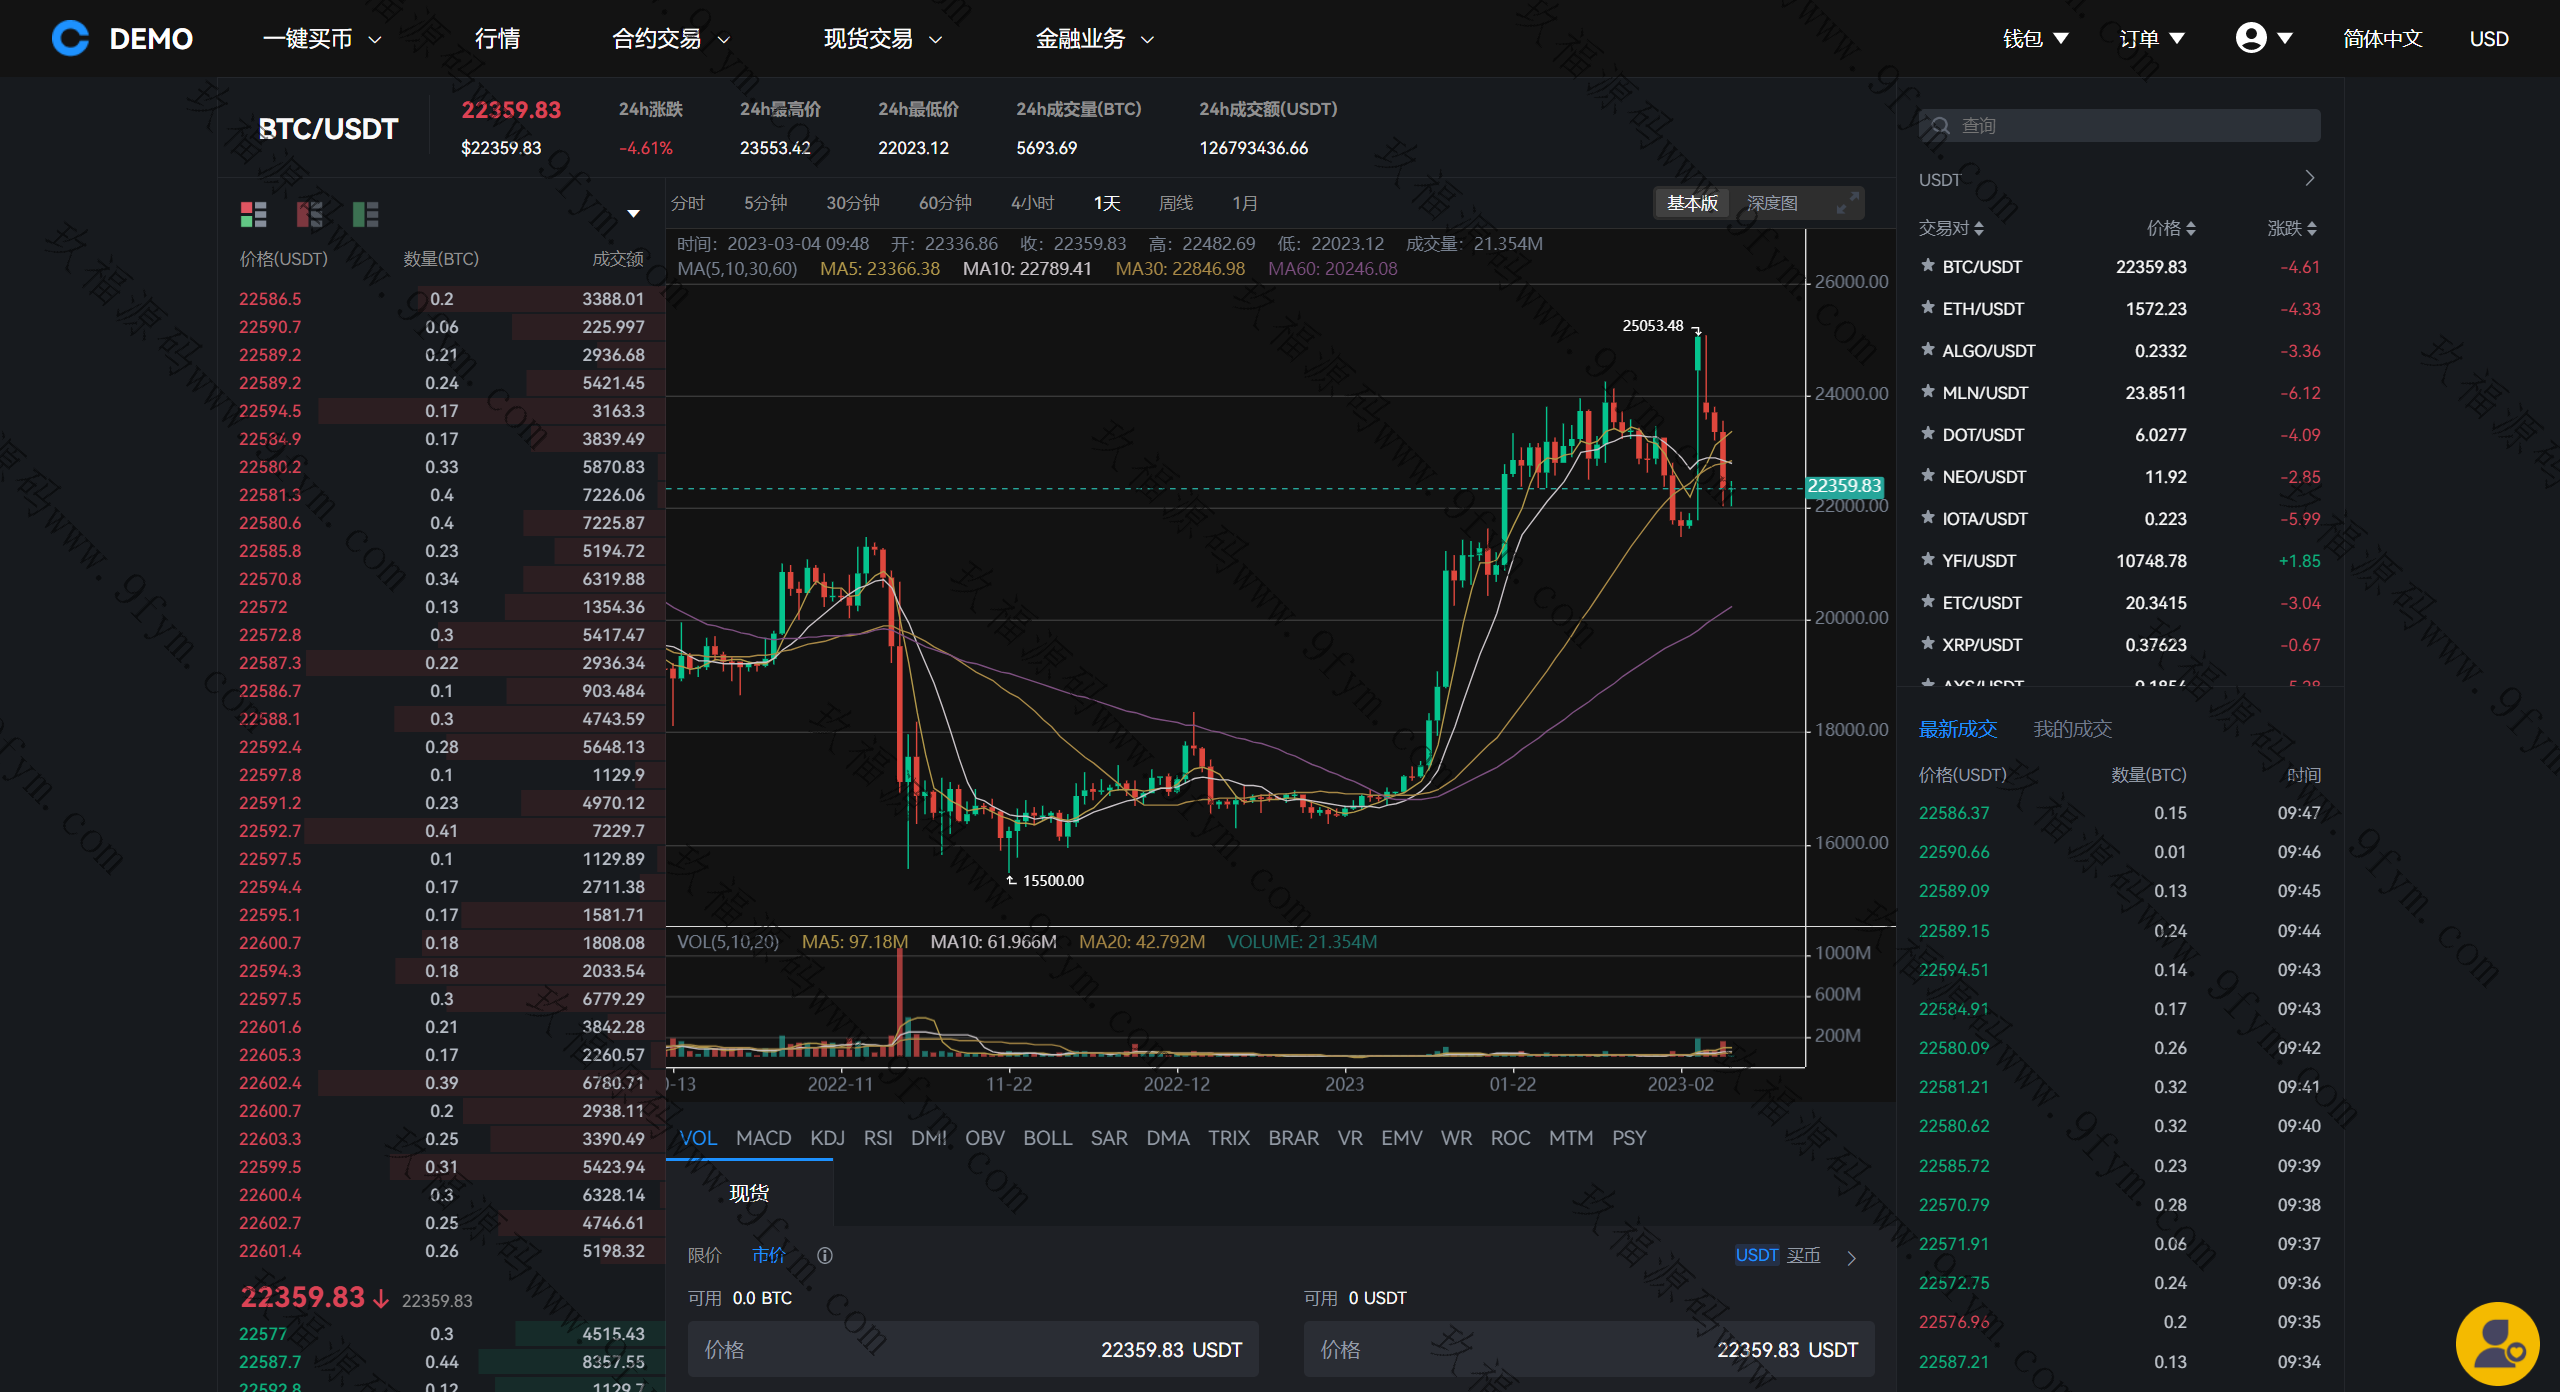
Task: Switch chart to 深度图 depth view
Action: coord(1771,203)
